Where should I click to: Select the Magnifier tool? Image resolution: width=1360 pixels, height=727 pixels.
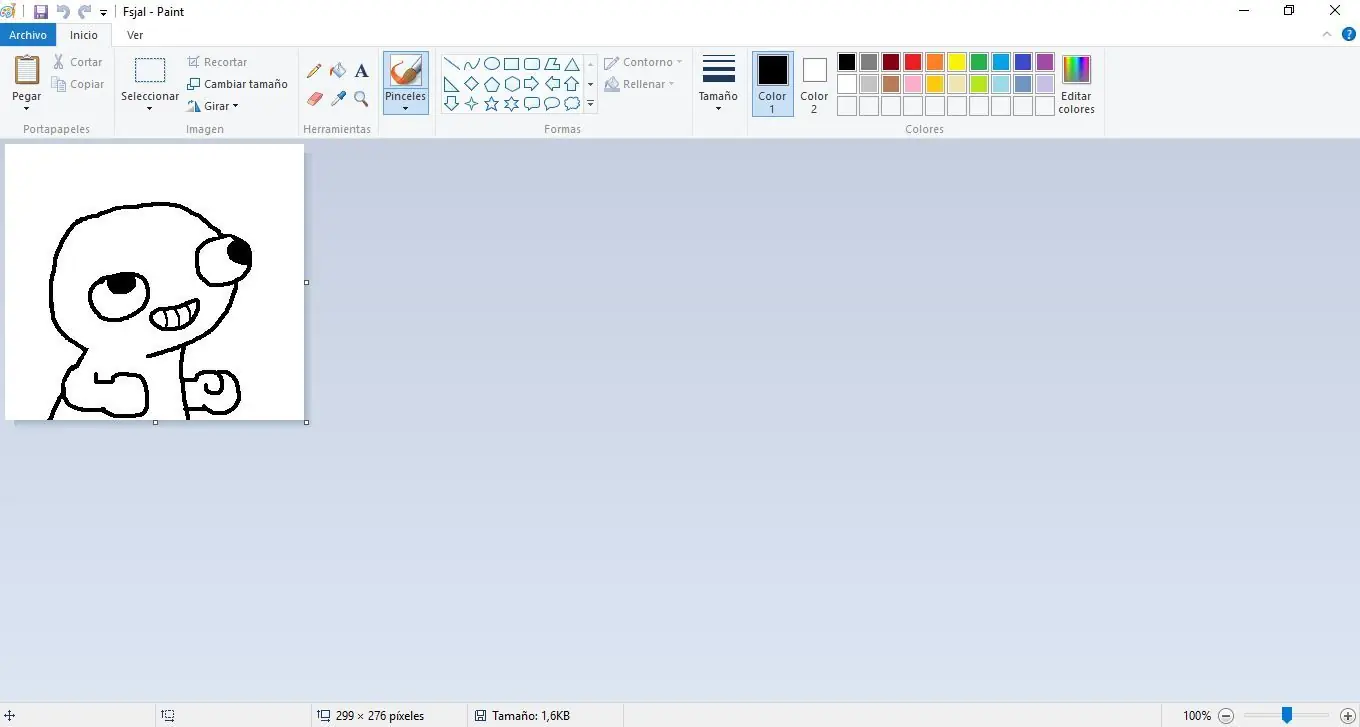[361, 99]
